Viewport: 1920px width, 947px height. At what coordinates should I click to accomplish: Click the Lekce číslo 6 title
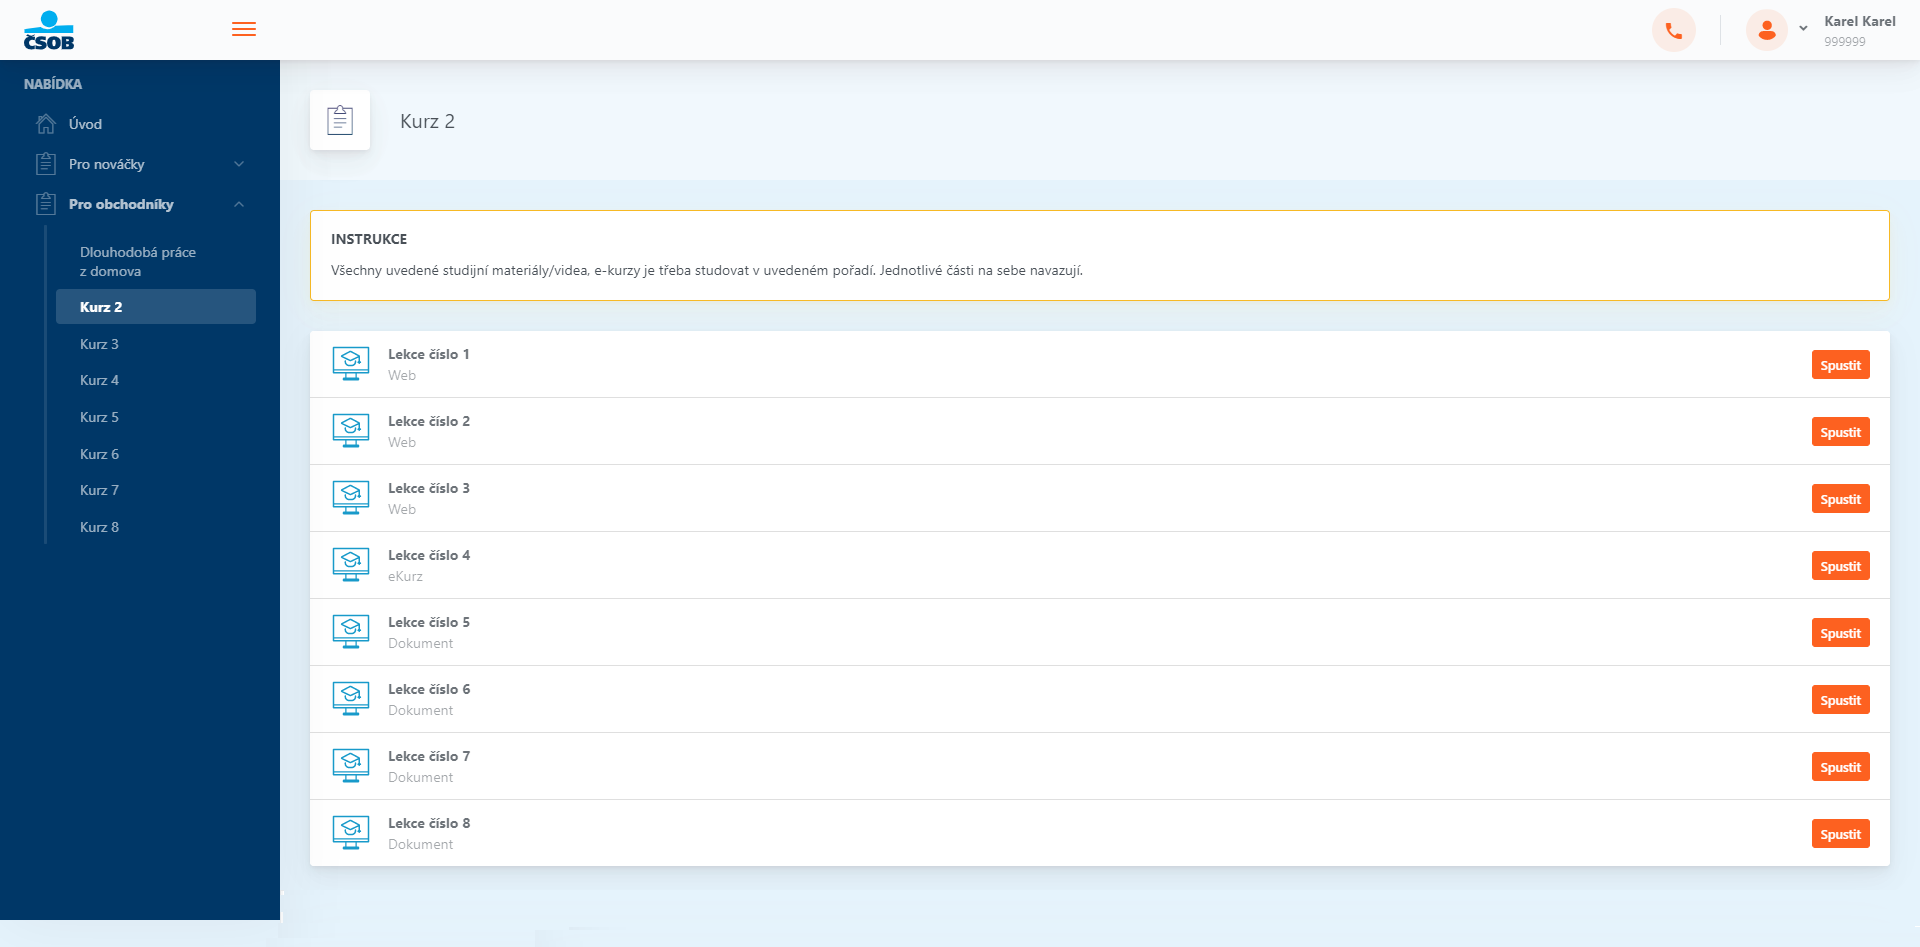pos(428,689)
